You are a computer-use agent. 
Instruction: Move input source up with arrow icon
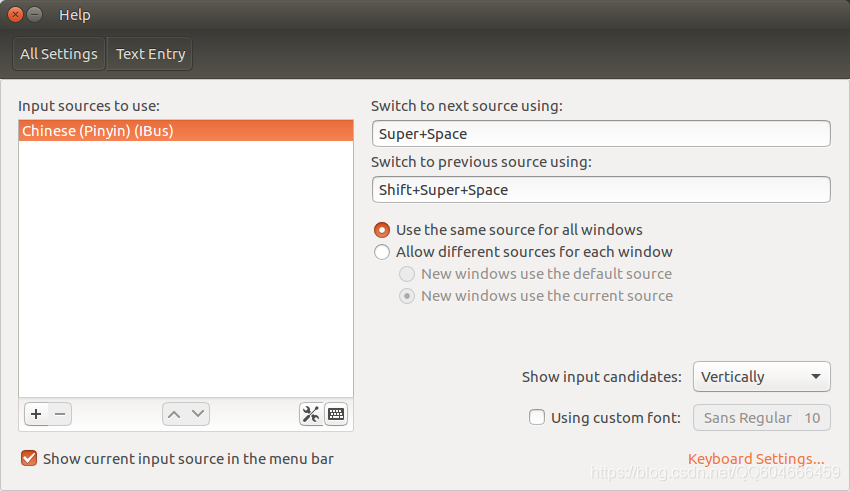174,414
